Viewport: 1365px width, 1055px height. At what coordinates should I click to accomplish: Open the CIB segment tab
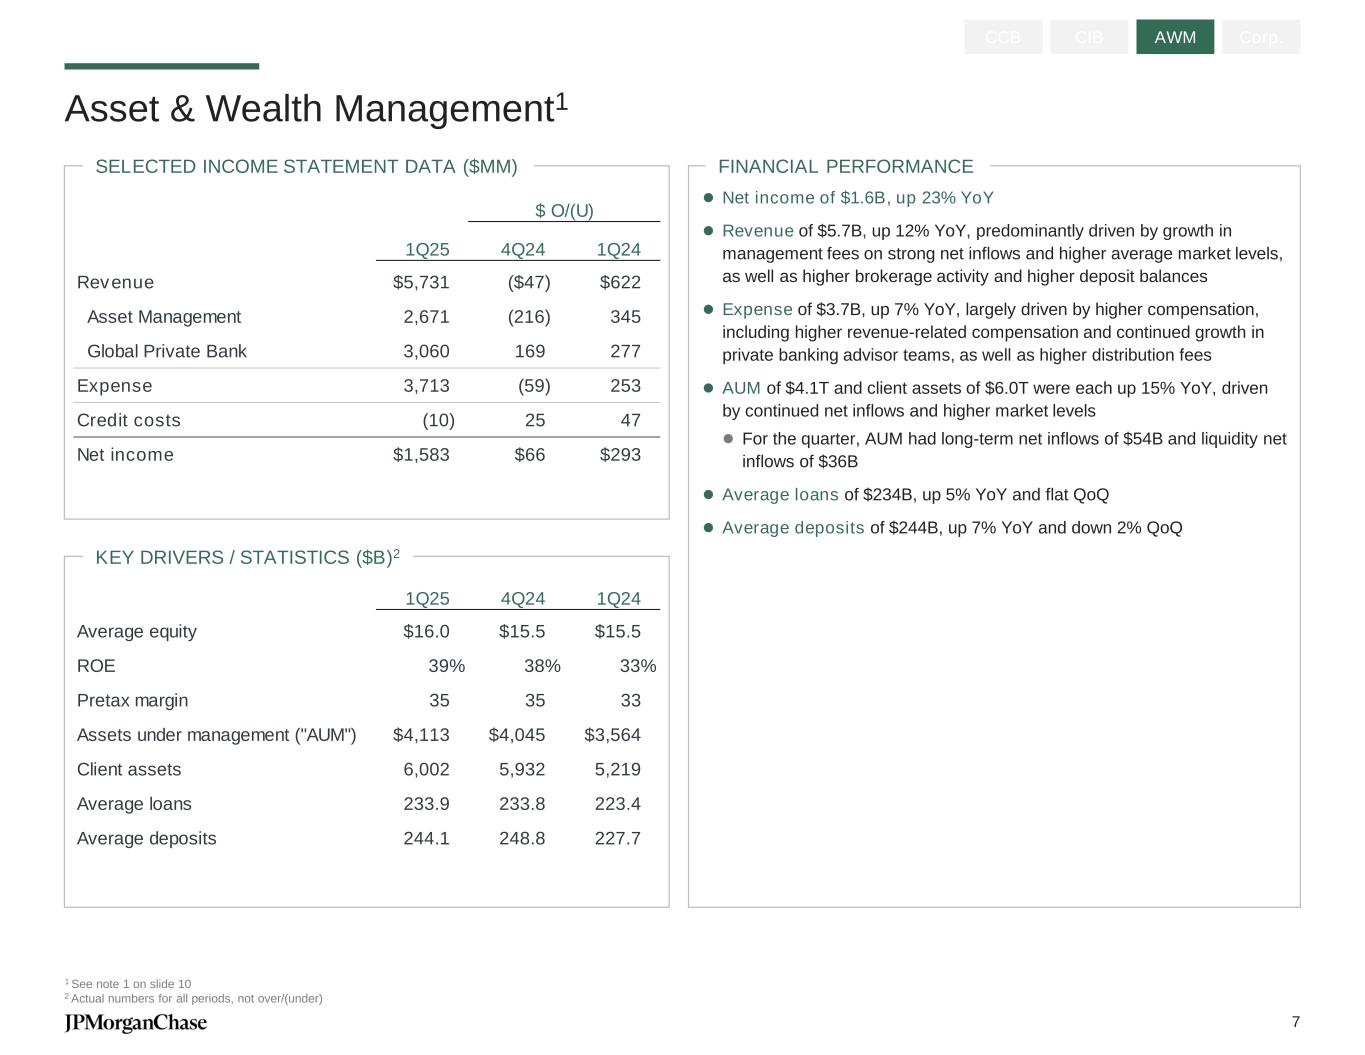[1089, 37]
